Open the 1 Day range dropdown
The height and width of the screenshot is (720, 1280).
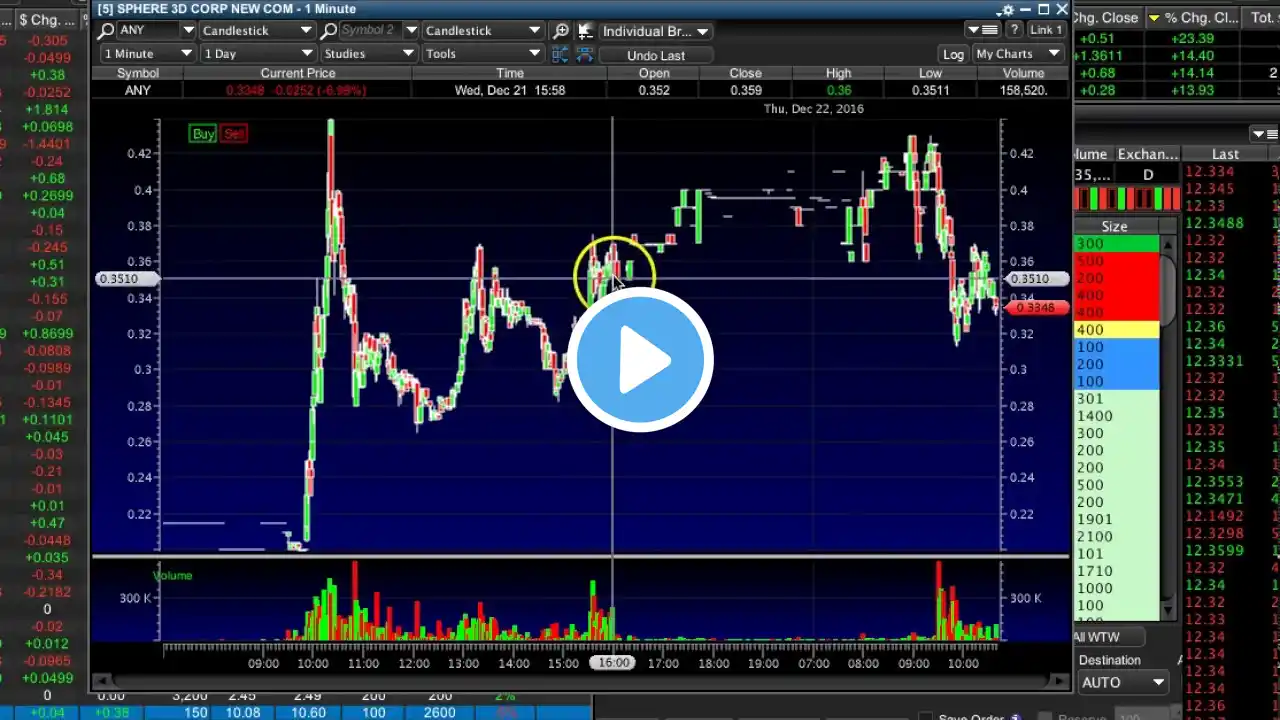(306, 54)
